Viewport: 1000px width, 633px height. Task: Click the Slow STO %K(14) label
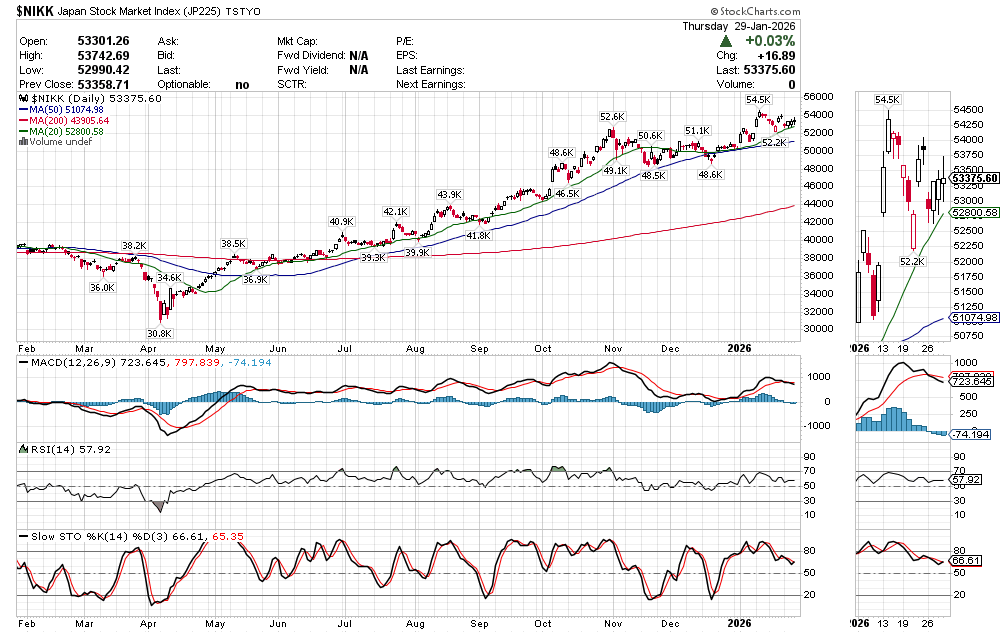pyautogui.click(x=78, y=537)
